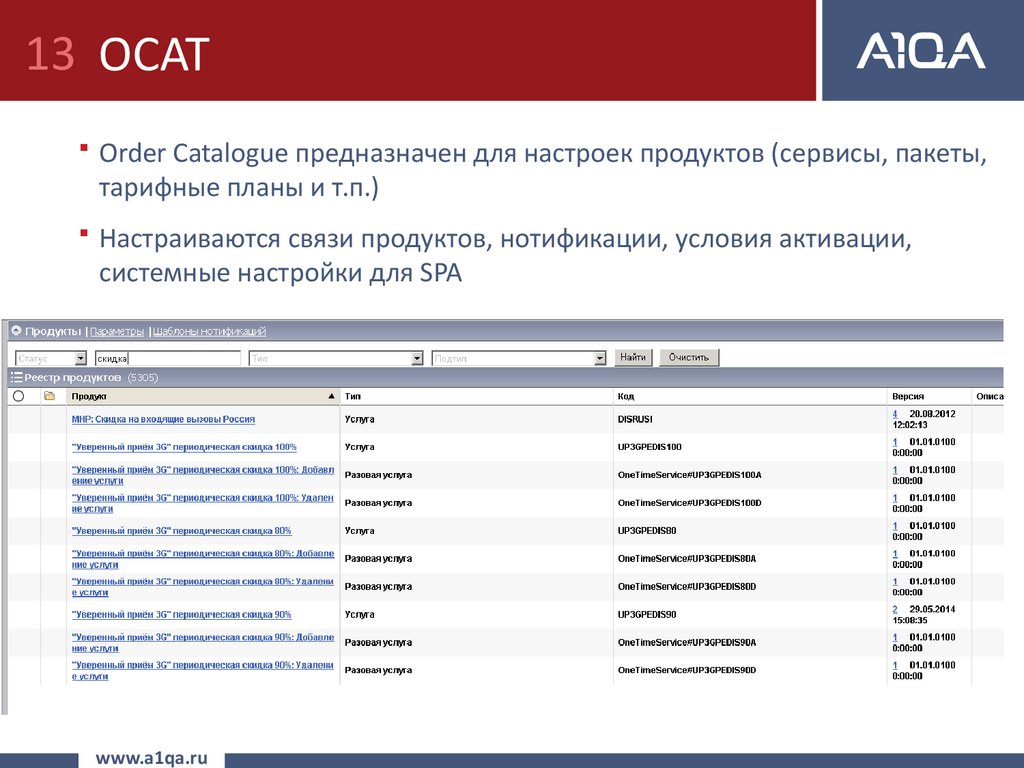Toggle sort arrow in Продукт column
1024x768 pixels.
[x=331, y=396]
